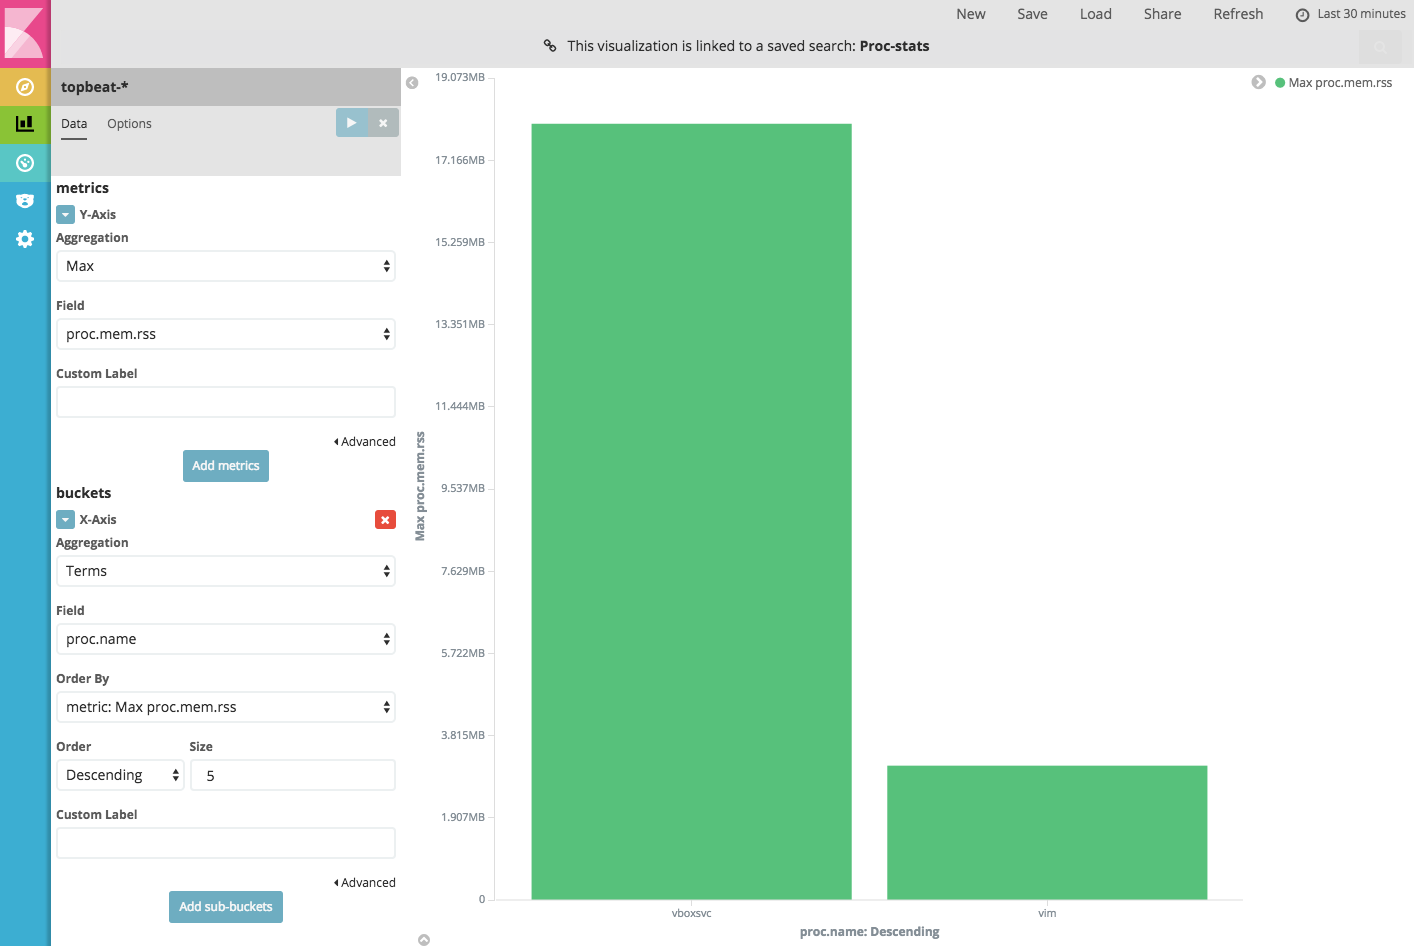Discard changes with the gray X button
1414x946 pixels.
383,123
